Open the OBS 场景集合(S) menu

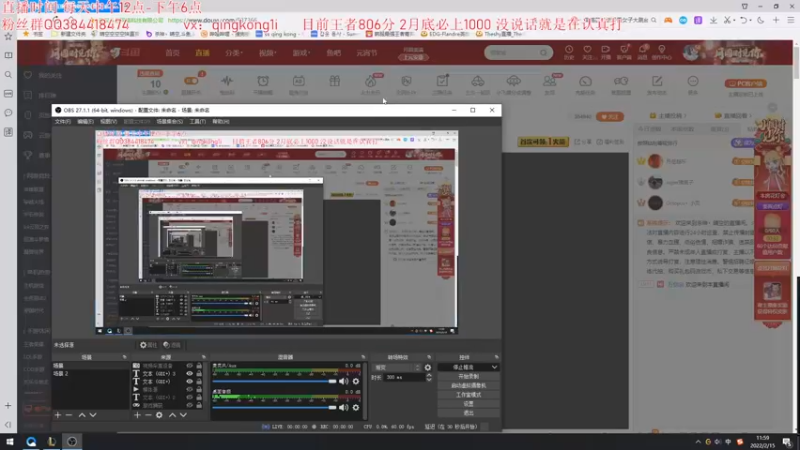coord(169,121)
